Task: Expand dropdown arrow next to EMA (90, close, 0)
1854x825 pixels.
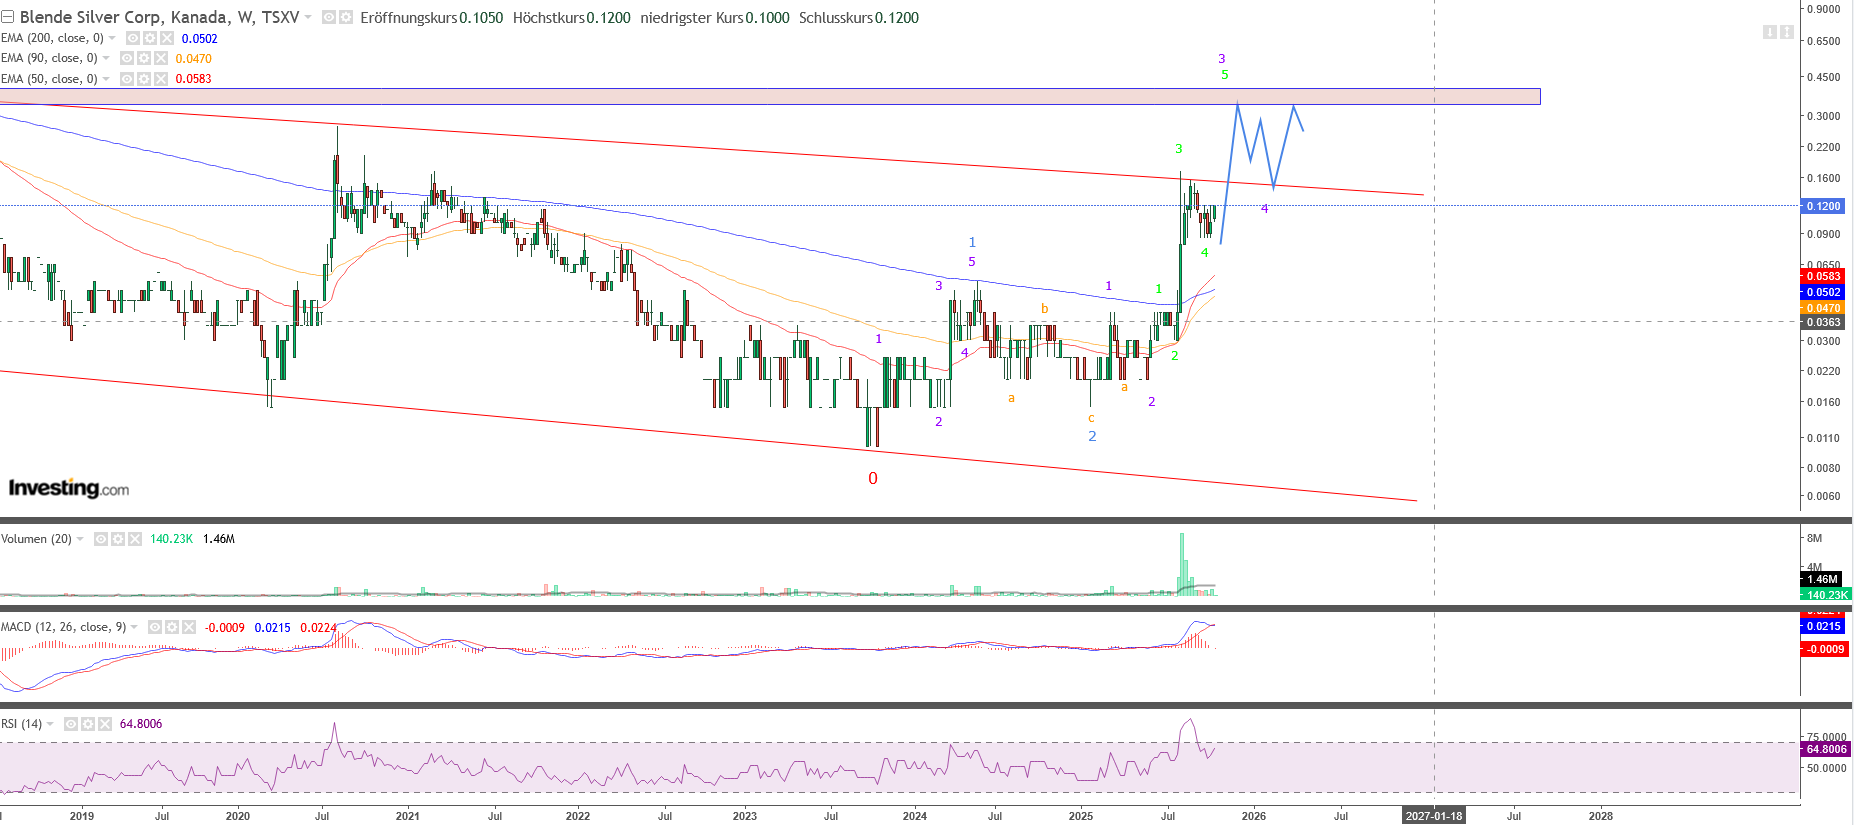Action: (106, 58)
